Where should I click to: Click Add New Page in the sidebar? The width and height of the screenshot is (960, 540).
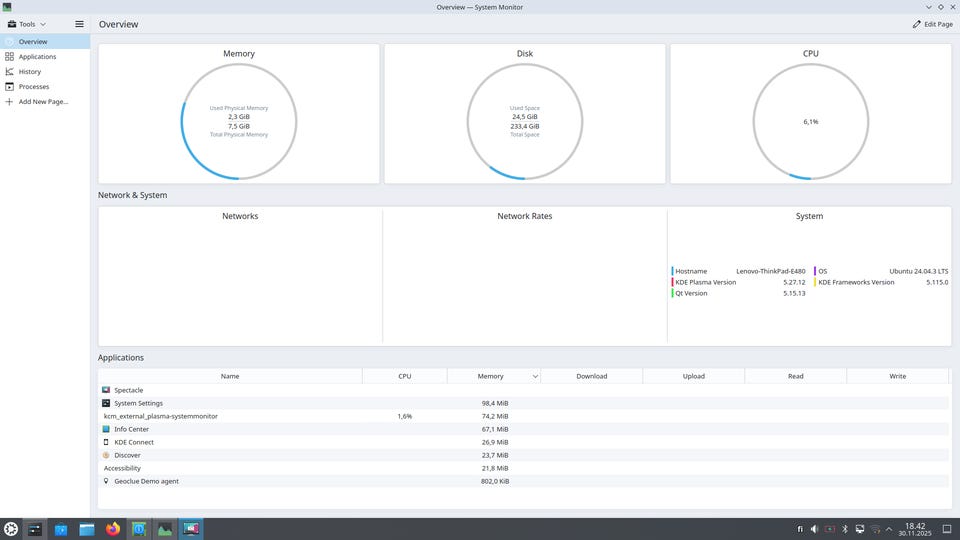45,102
